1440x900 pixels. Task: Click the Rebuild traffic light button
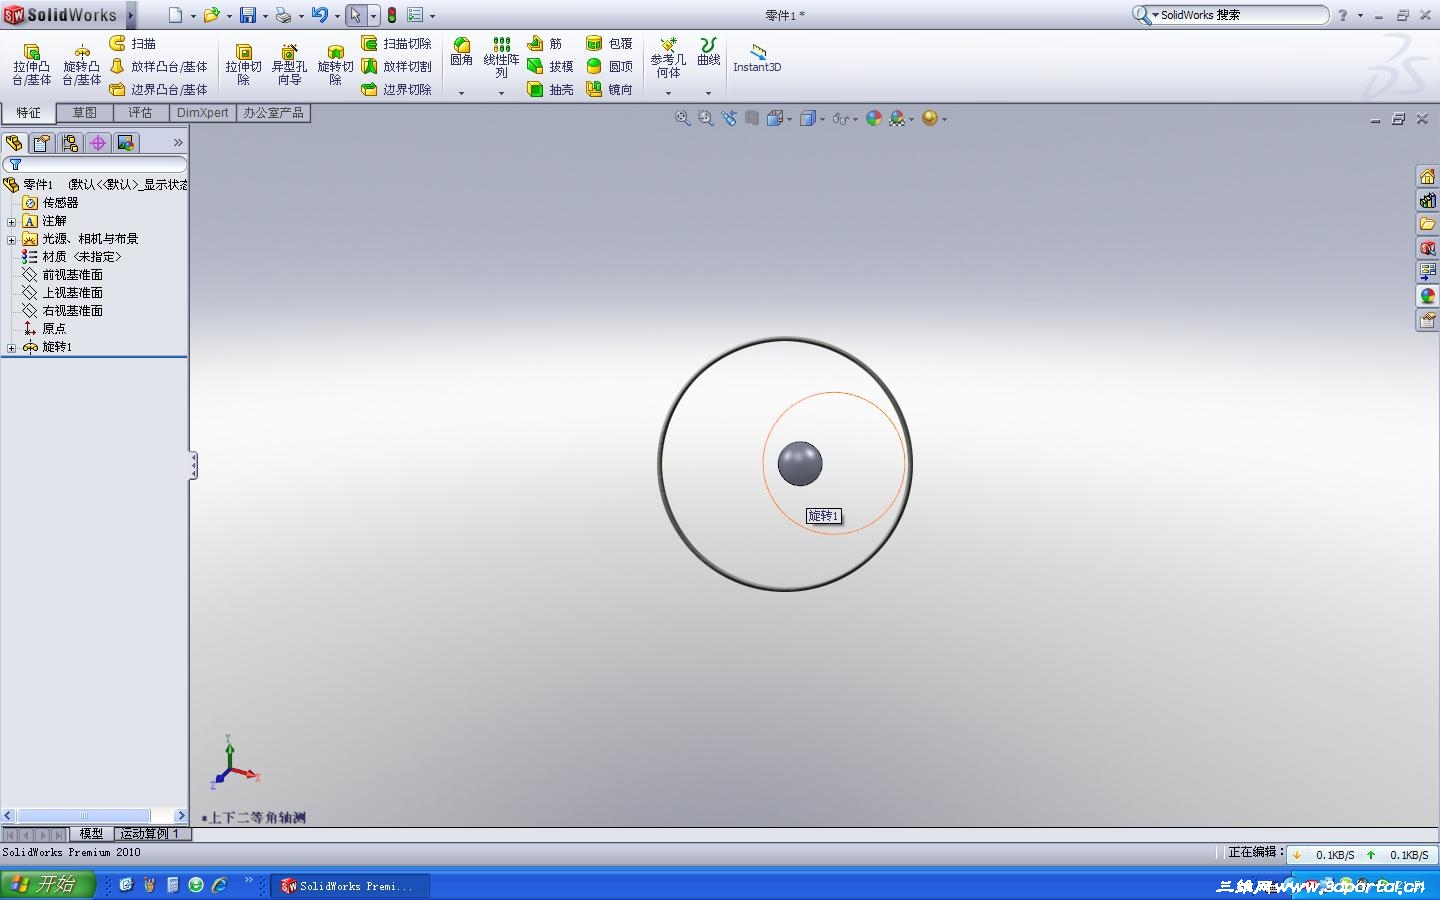click(392, 15)
